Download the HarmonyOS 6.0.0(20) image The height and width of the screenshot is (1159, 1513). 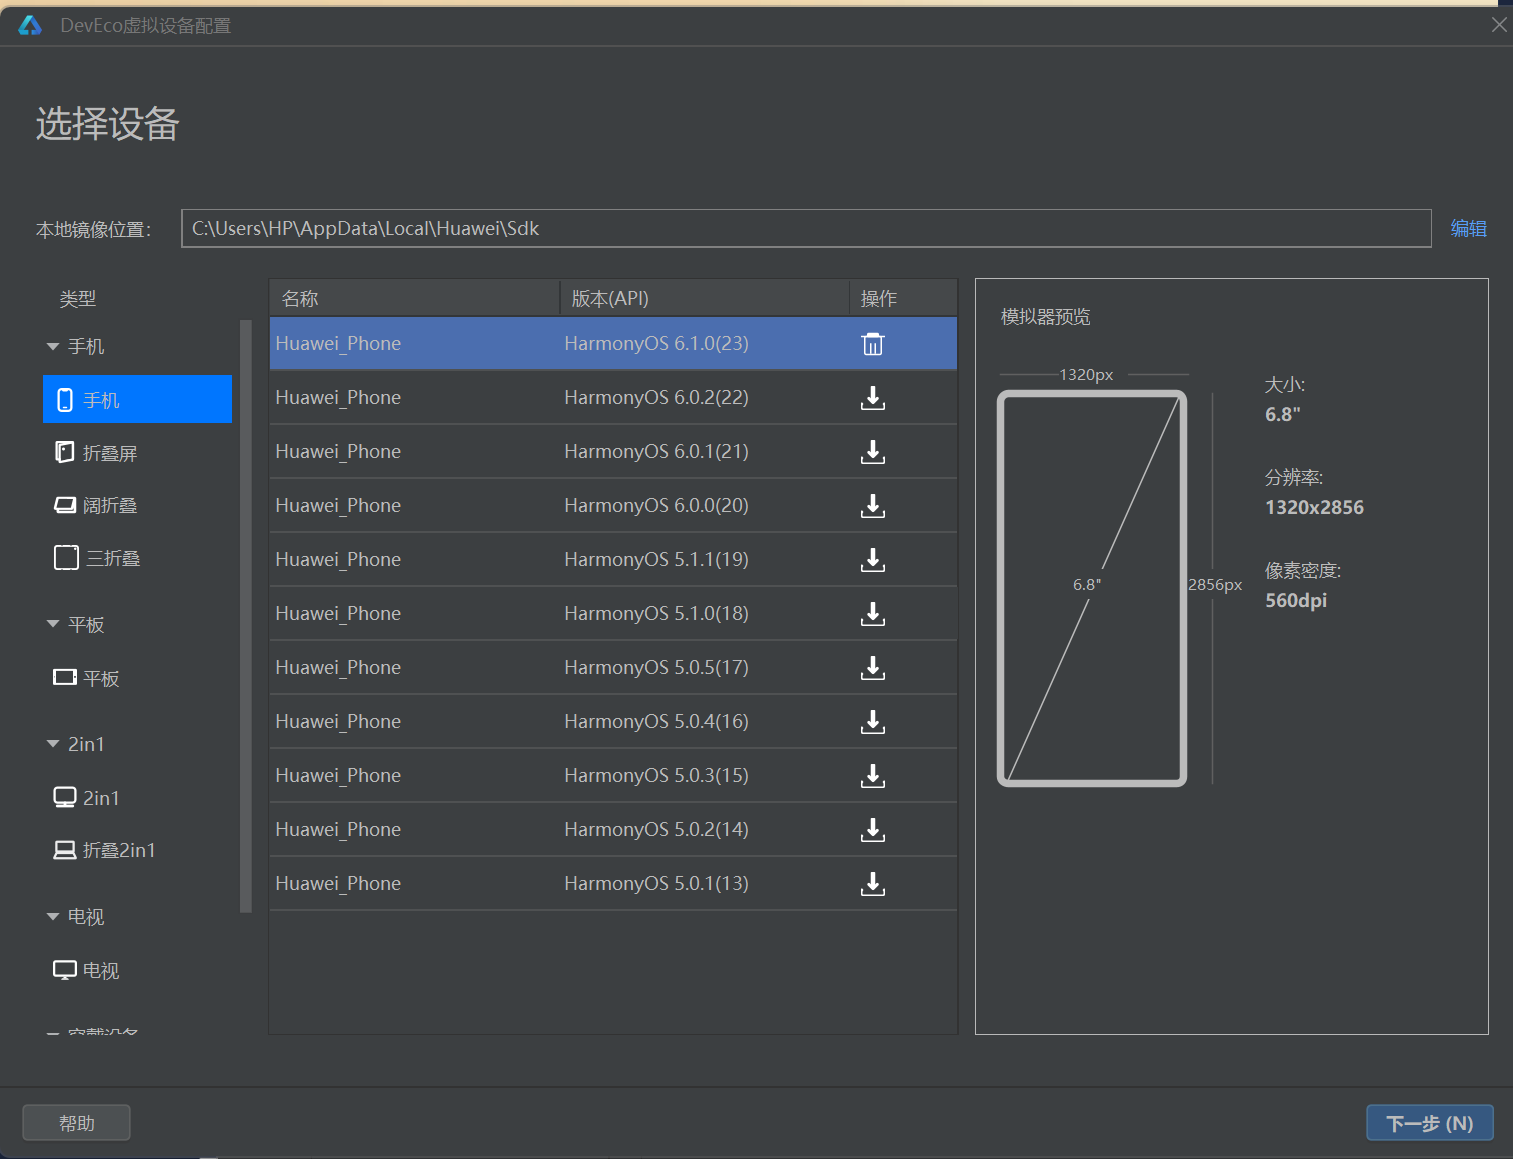pos(873,506)
